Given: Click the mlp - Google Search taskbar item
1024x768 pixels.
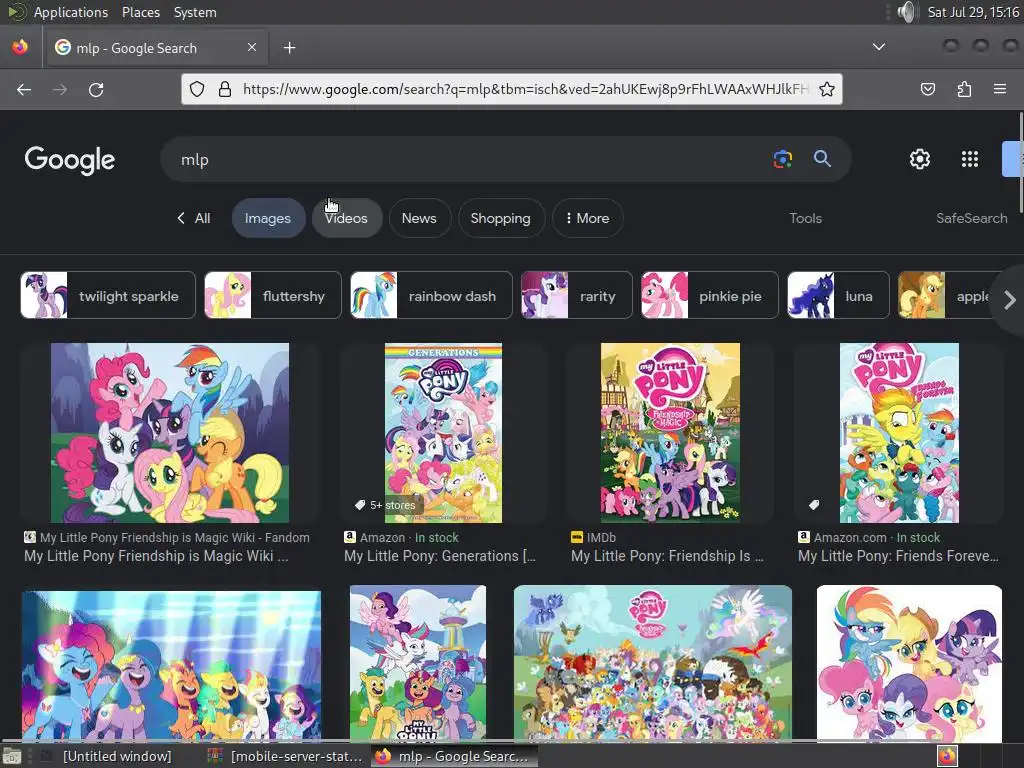Looking at the screenshot, I should (455, 756).
